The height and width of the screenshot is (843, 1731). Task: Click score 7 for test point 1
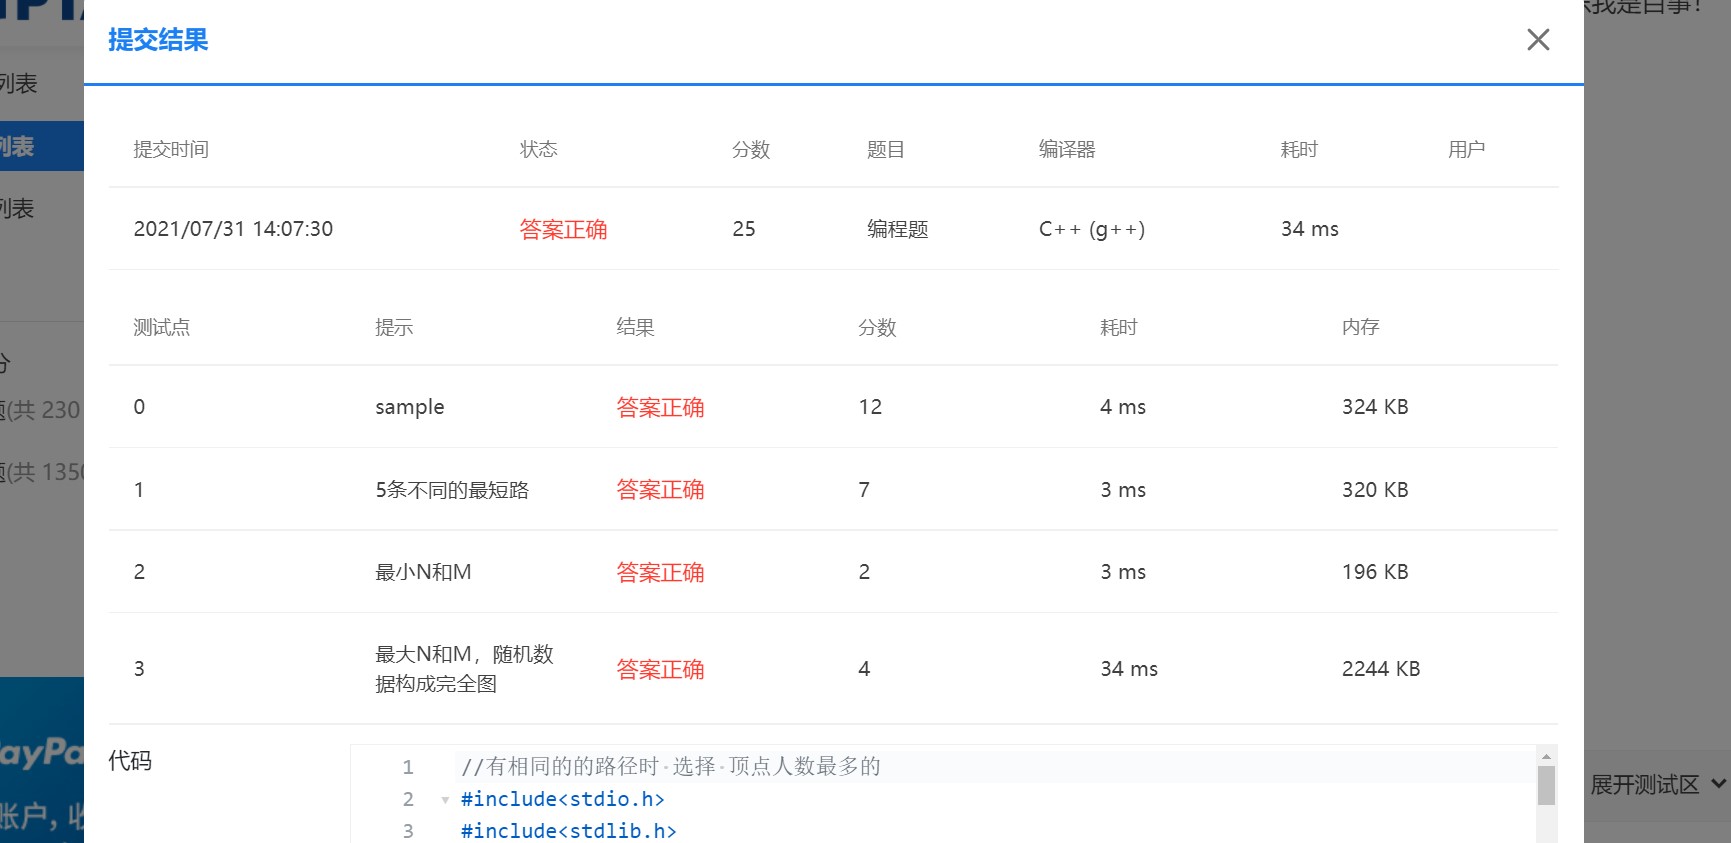(x=864, y=490)
